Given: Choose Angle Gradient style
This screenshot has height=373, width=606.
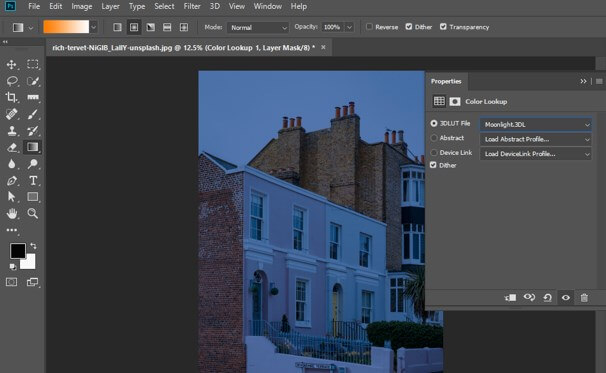Looking at the screenshot, I should click(150, 27).
